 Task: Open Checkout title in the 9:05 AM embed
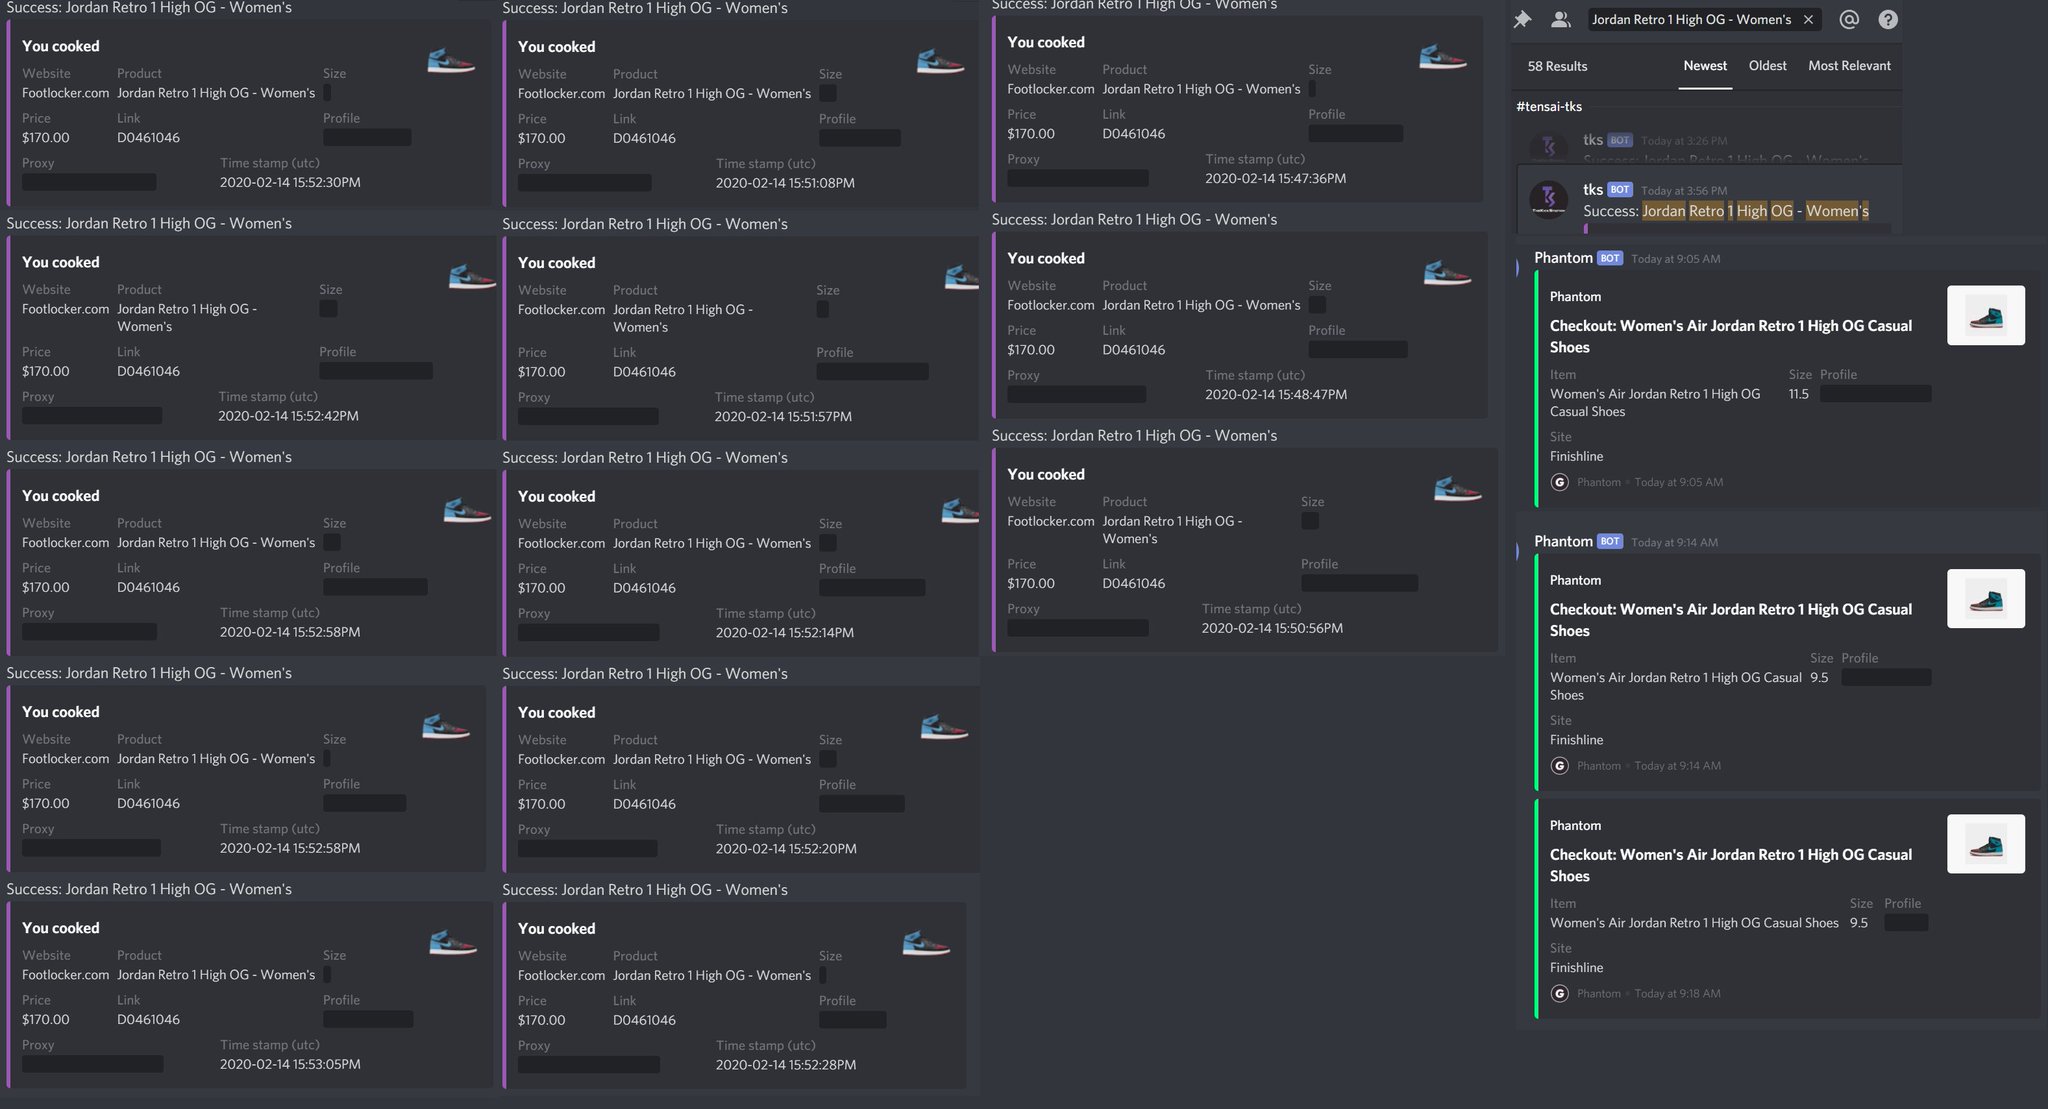[x=1731, y=336]
